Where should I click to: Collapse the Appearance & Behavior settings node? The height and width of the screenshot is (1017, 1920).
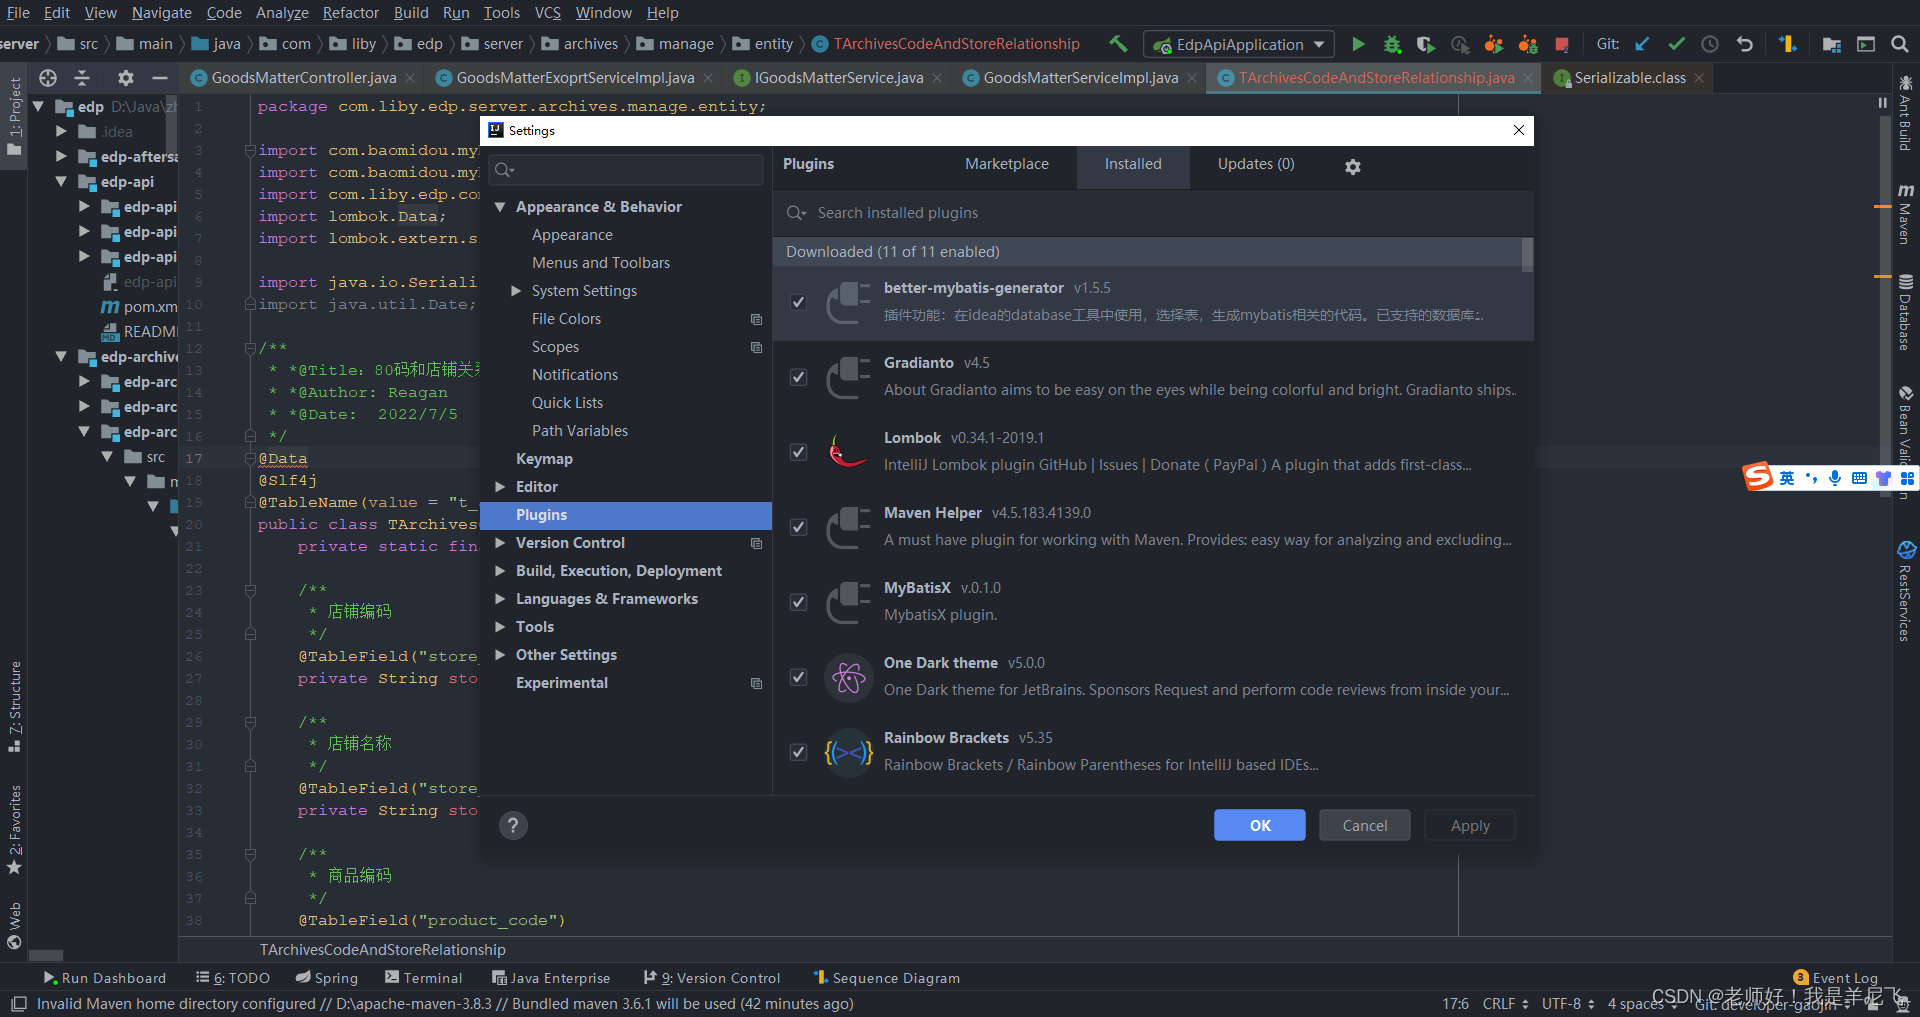click(500, 207)
